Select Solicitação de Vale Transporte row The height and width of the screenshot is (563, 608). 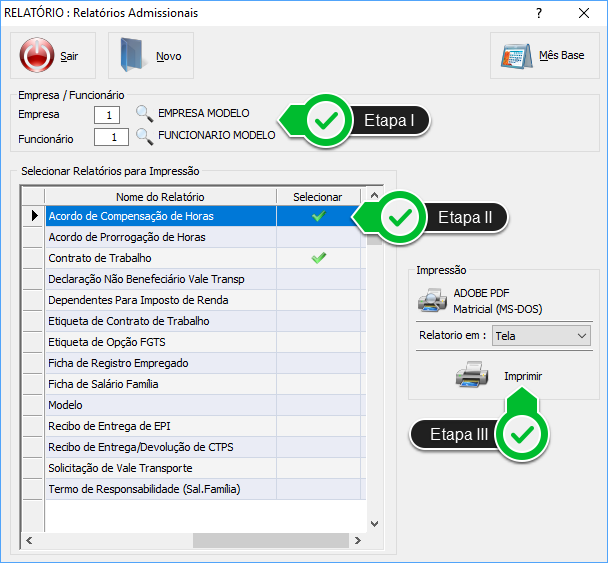coord(160,468)
